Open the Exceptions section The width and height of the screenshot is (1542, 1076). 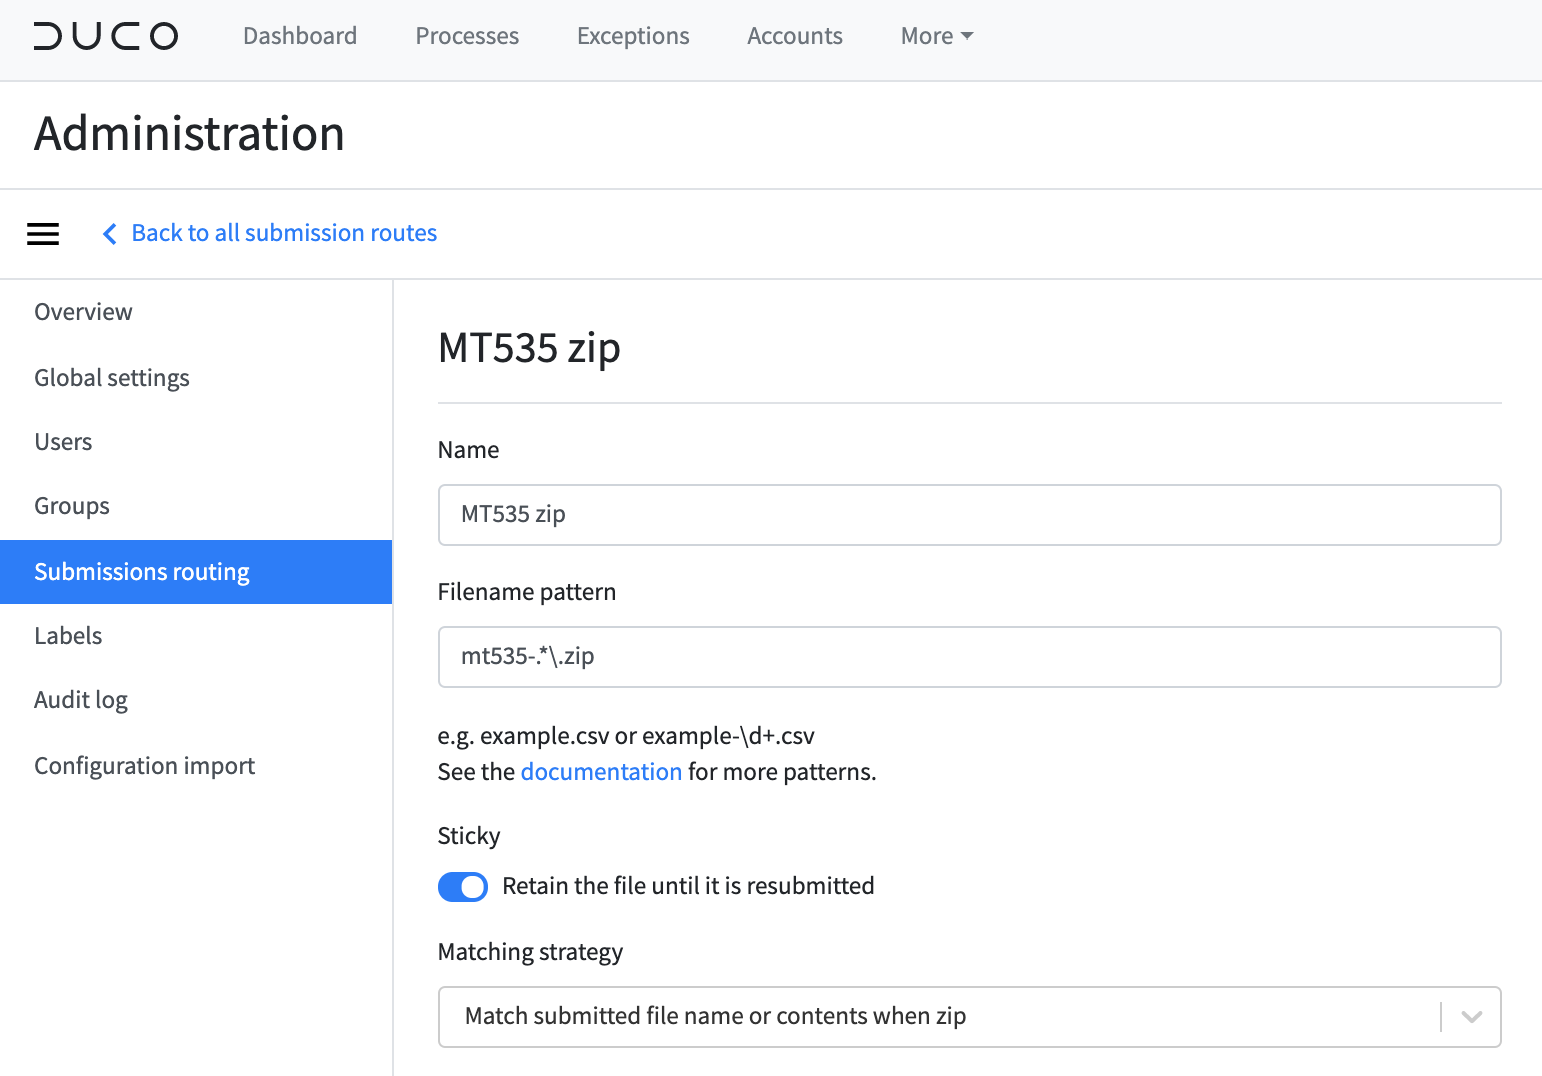[633, 36]
